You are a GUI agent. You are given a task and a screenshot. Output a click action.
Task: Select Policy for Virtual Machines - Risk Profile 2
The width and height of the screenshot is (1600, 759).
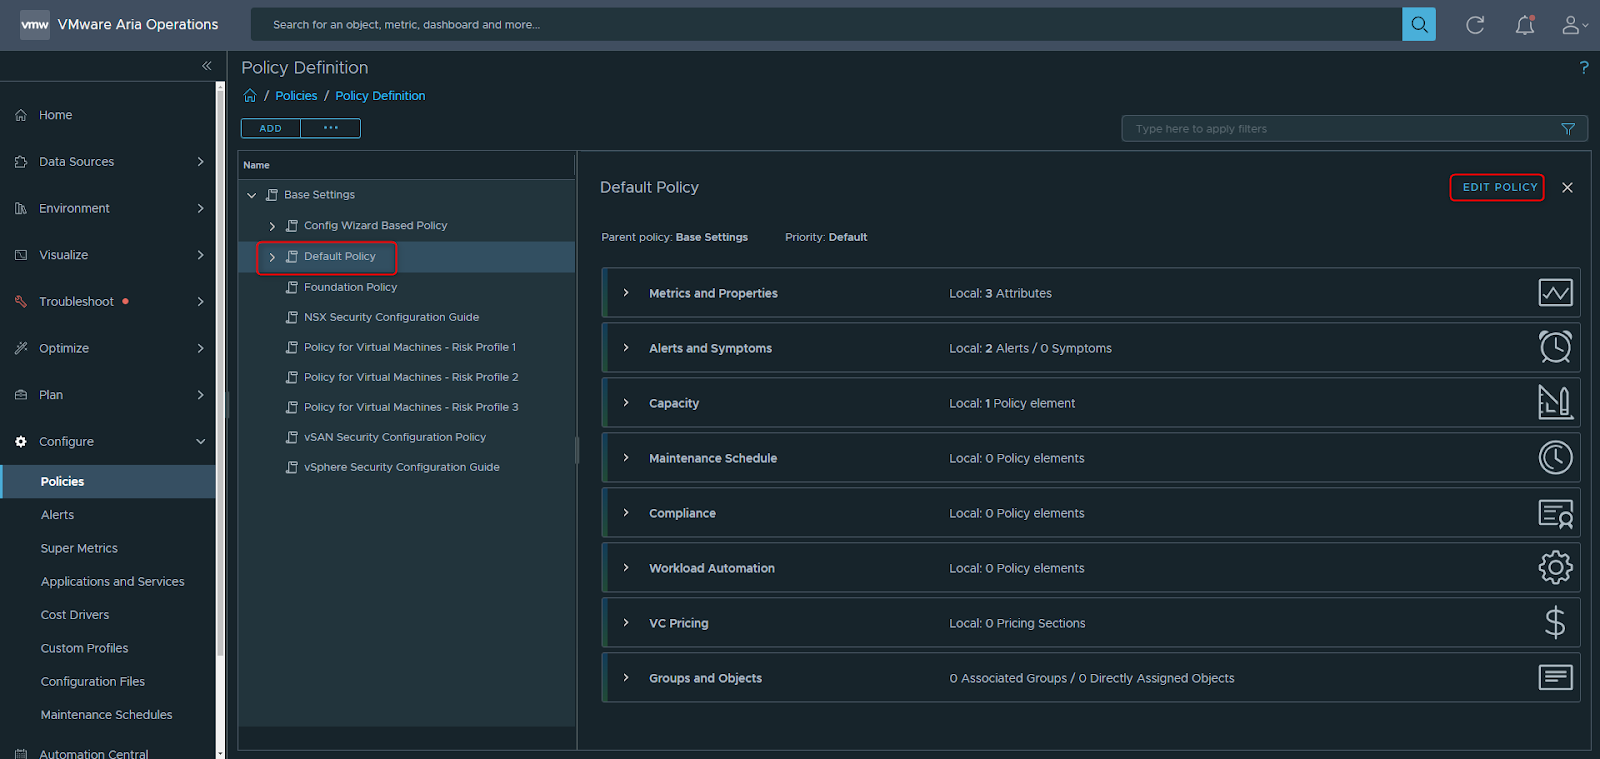point(411,377)
